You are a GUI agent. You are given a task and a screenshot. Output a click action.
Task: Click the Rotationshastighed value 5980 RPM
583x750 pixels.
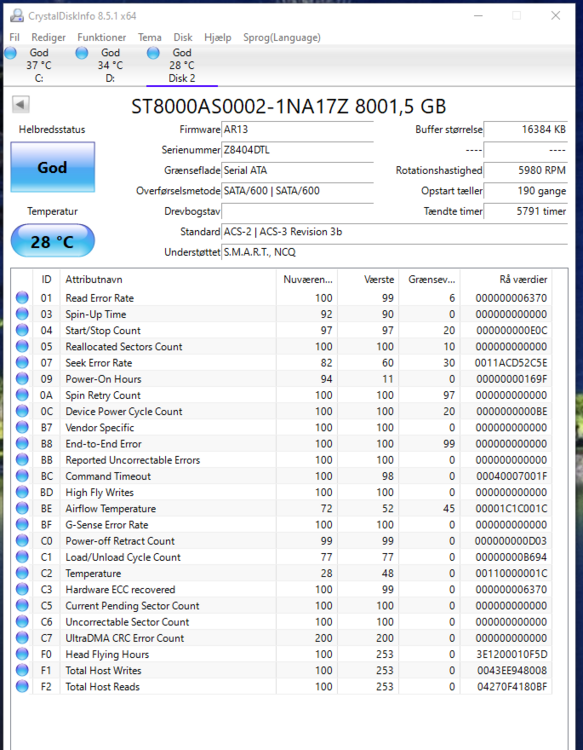point(526,170)
